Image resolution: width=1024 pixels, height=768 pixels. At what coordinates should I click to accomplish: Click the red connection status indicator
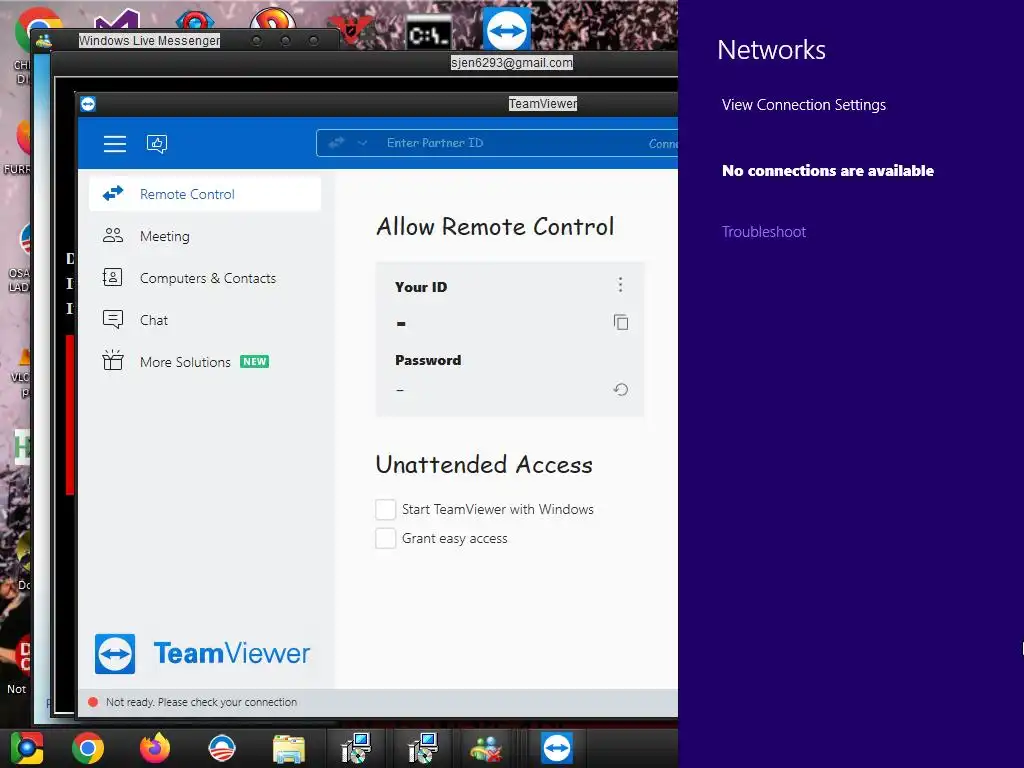pos(93,702)
